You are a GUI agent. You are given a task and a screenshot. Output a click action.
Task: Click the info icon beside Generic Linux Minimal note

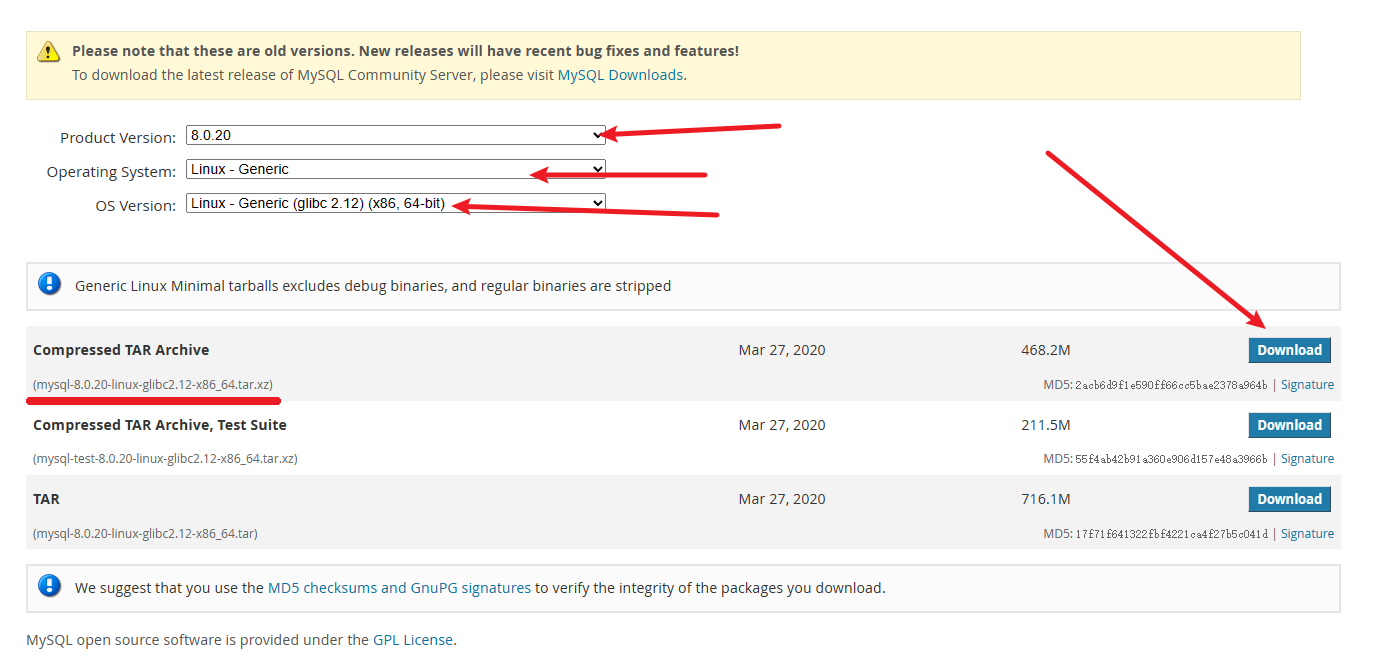[x=49, y=284]
